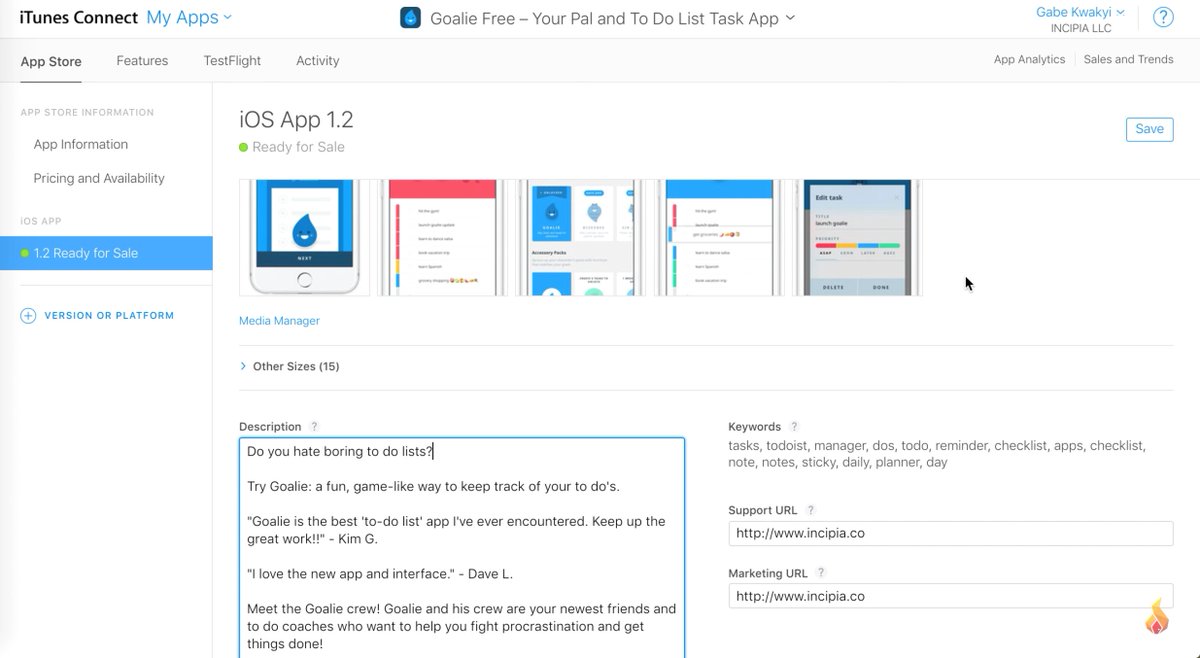Click the green Ready for Sale status
The width and height of the screenshot is (1200, 658).
pyautogui.click(x=292, y=147)
